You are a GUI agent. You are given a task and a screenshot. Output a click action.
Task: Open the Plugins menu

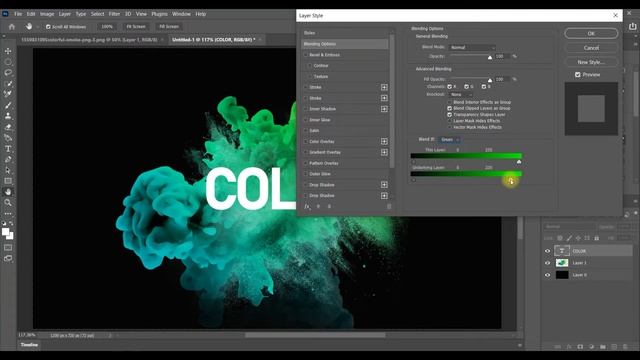click(x=159, y=14)
